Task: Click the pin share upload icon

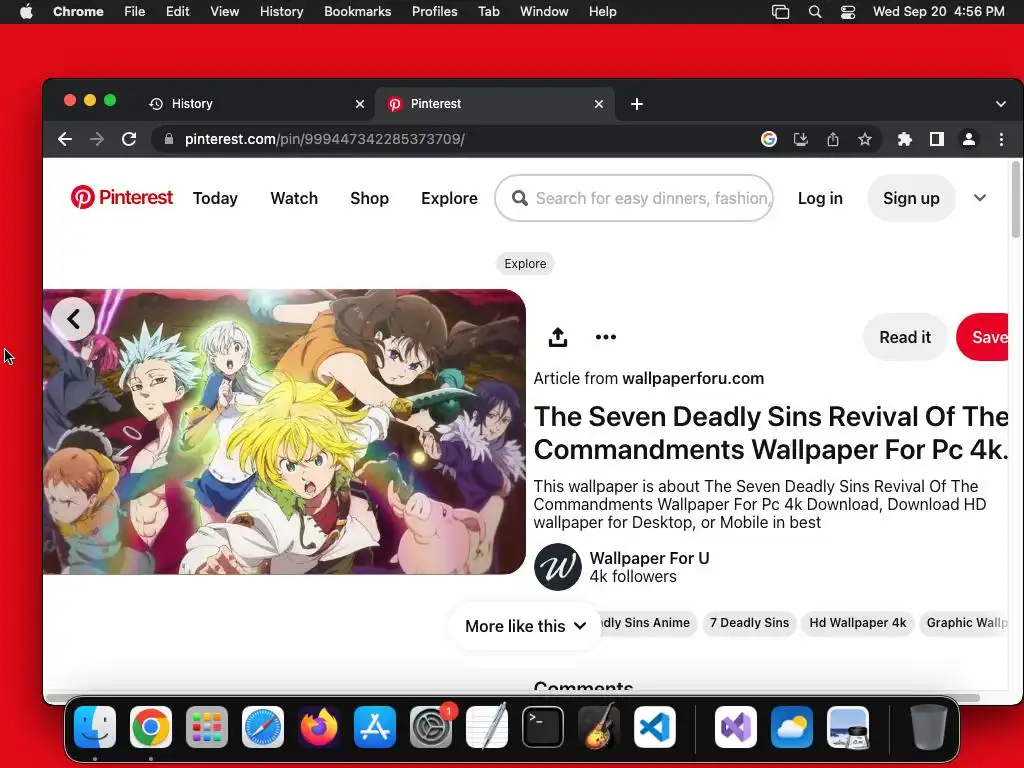Action: (558, 337)
